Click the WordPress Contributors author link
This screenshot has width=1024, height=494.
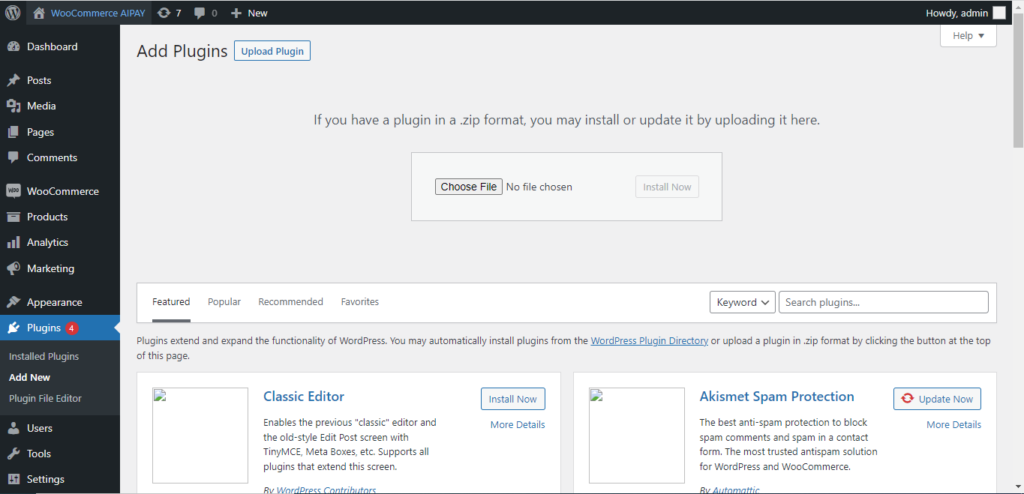(327, 489)
